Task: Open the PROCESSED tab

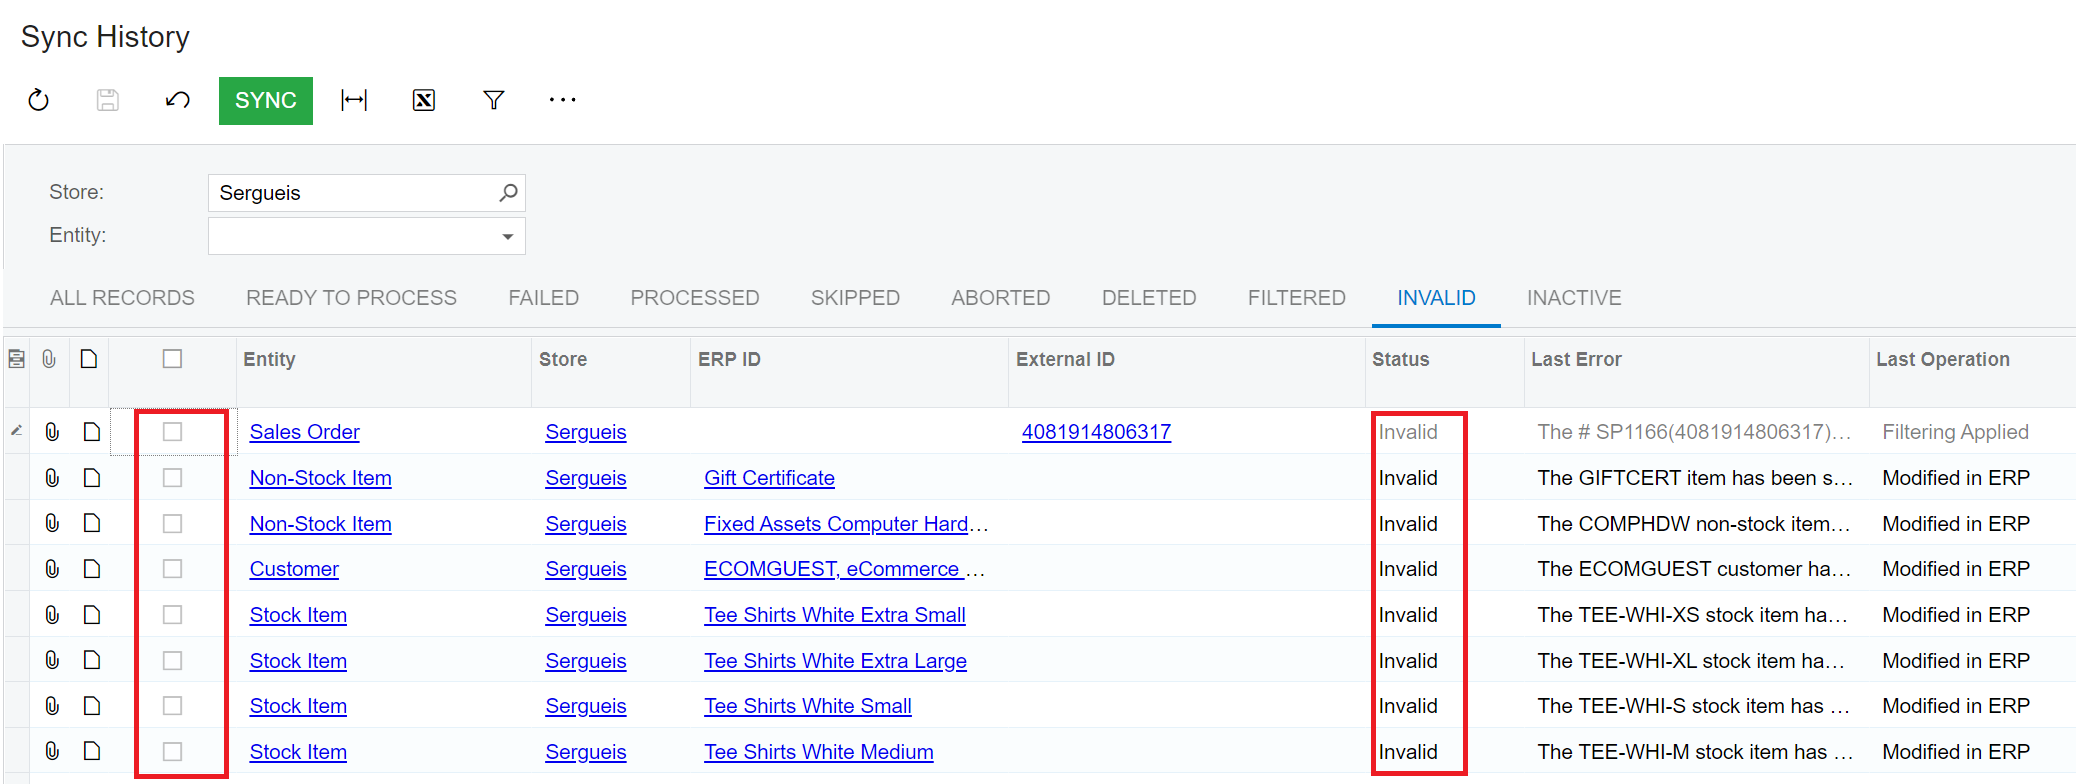Action: tap(695, 298)
